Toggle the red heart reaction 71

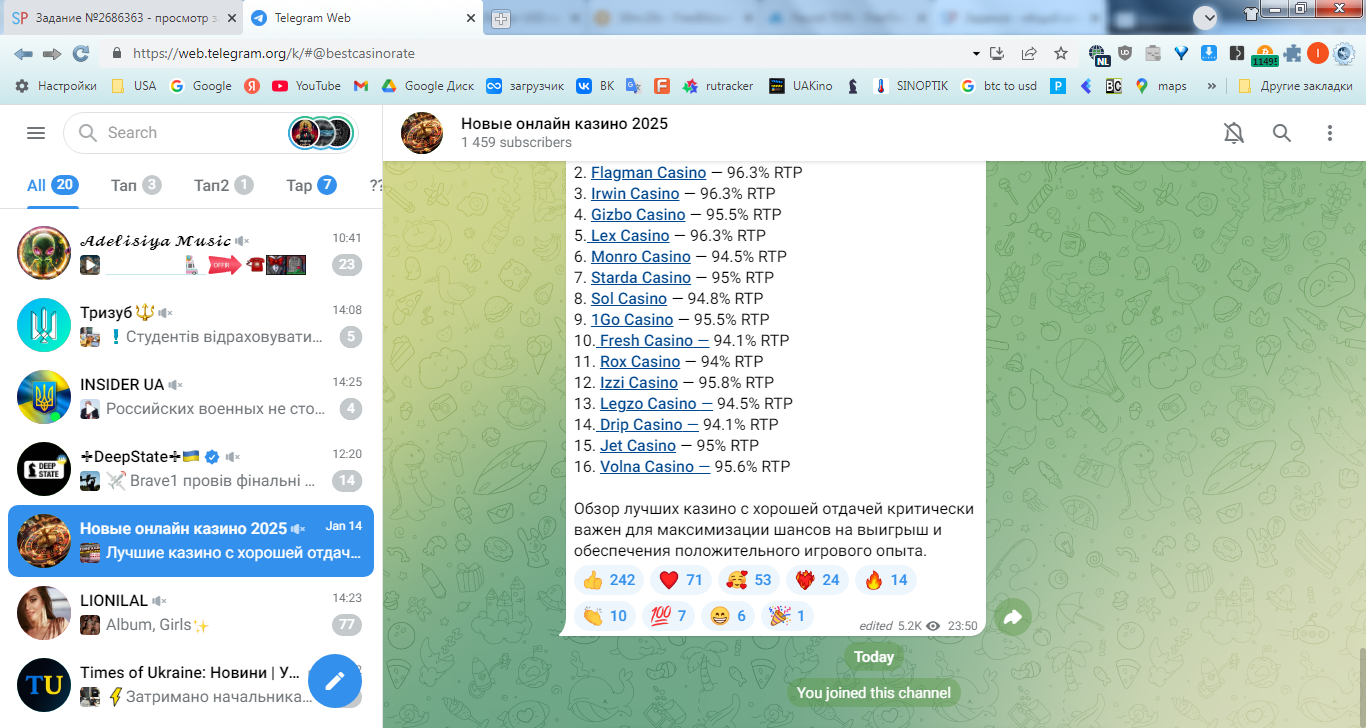pyautogui.click(x=681, y=580)
